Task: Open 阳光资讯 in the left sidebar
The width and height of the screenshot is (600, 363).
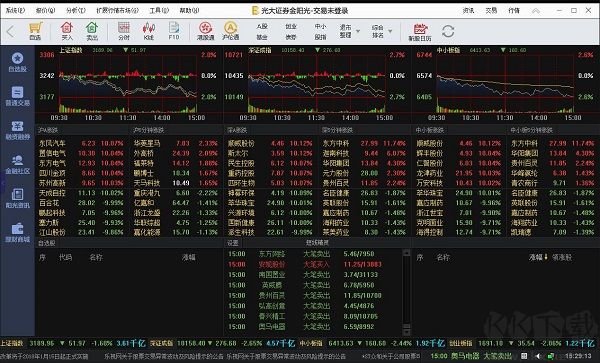Action: click(17, 199)
